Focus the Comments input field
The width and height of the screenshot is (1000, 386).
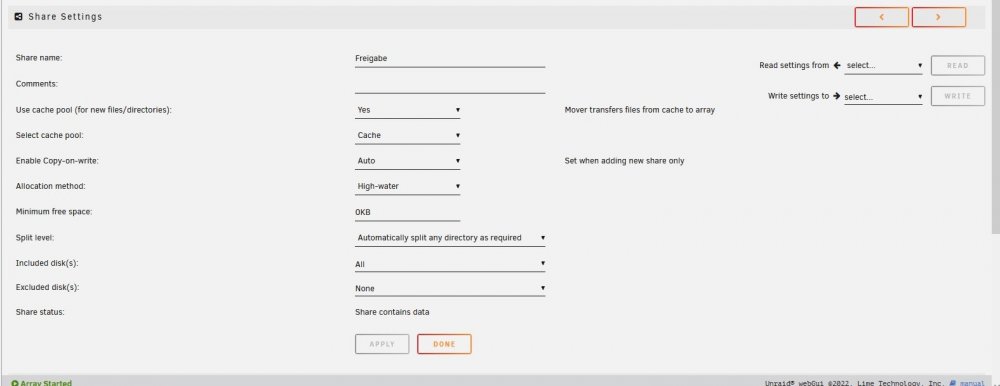tap(450, 85)
